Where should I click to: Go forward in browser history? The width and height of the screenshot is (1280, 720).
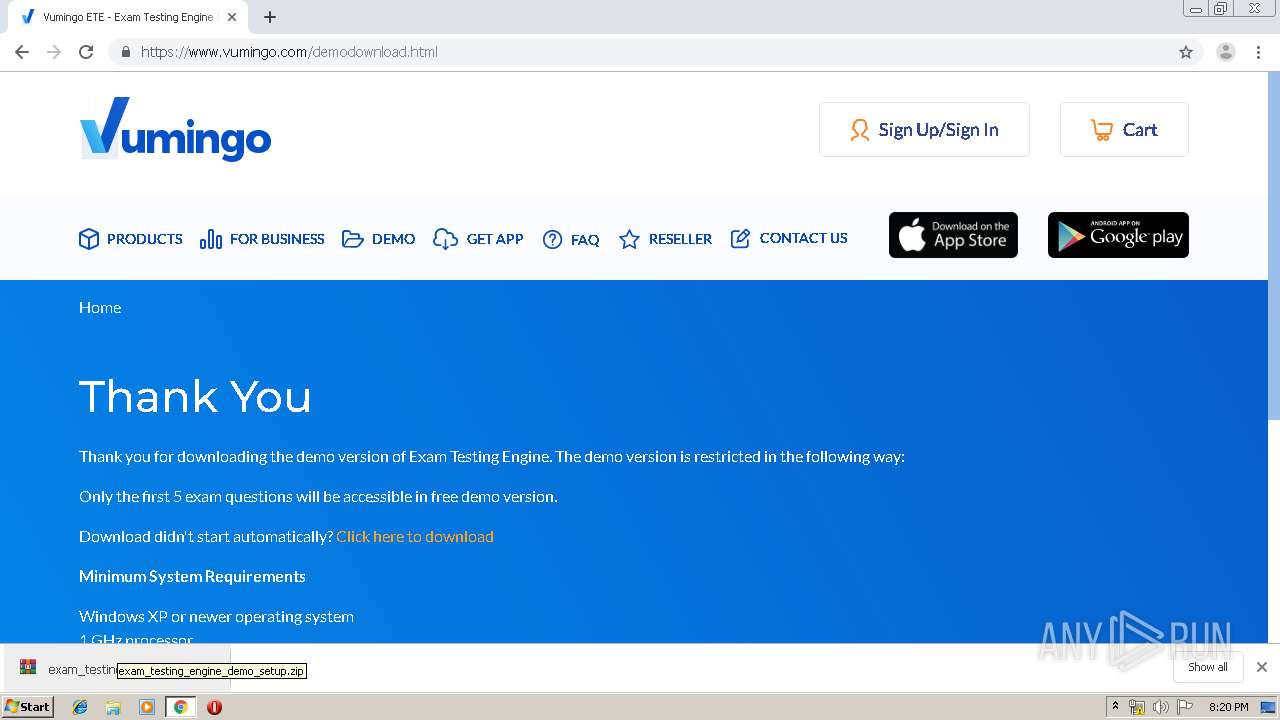(54, 52)
